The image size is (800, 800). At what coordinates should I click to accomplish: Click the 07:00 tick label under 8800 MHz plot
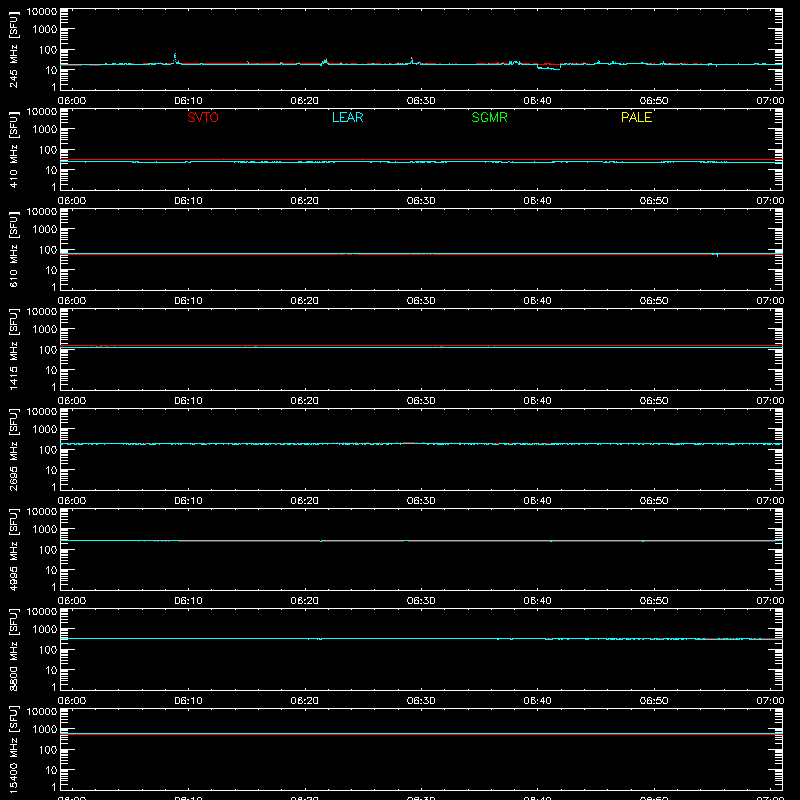pos(770,701)
